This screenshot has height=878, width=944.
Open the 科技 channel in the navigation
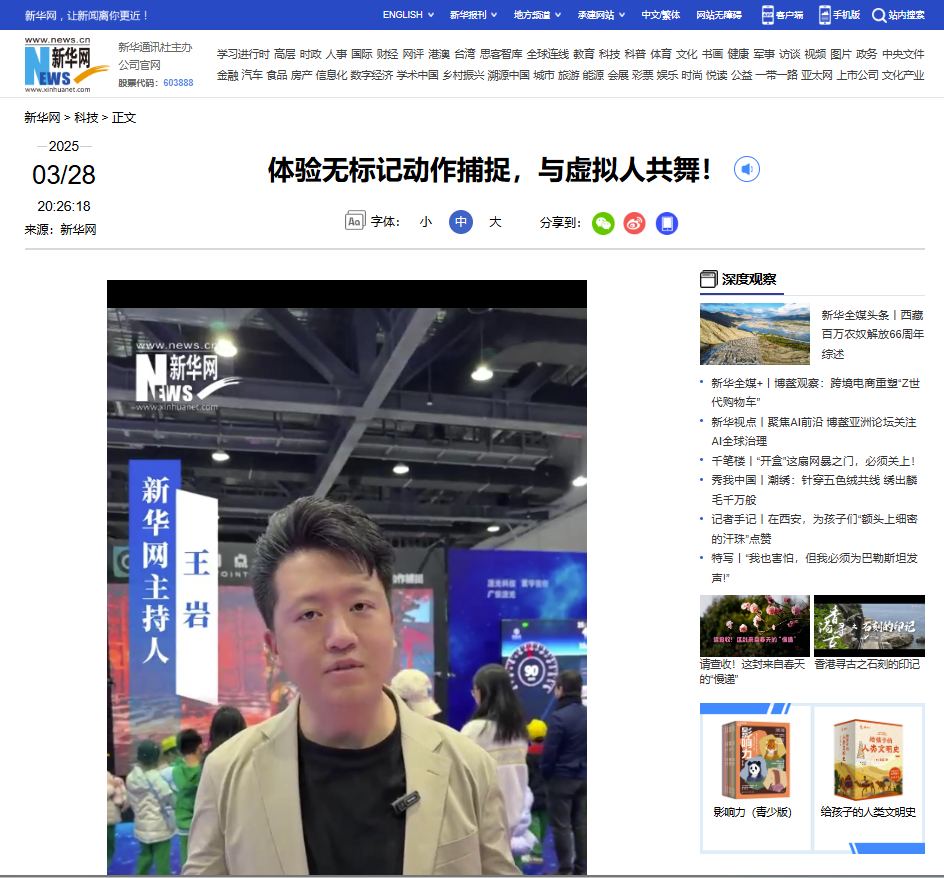609,54
